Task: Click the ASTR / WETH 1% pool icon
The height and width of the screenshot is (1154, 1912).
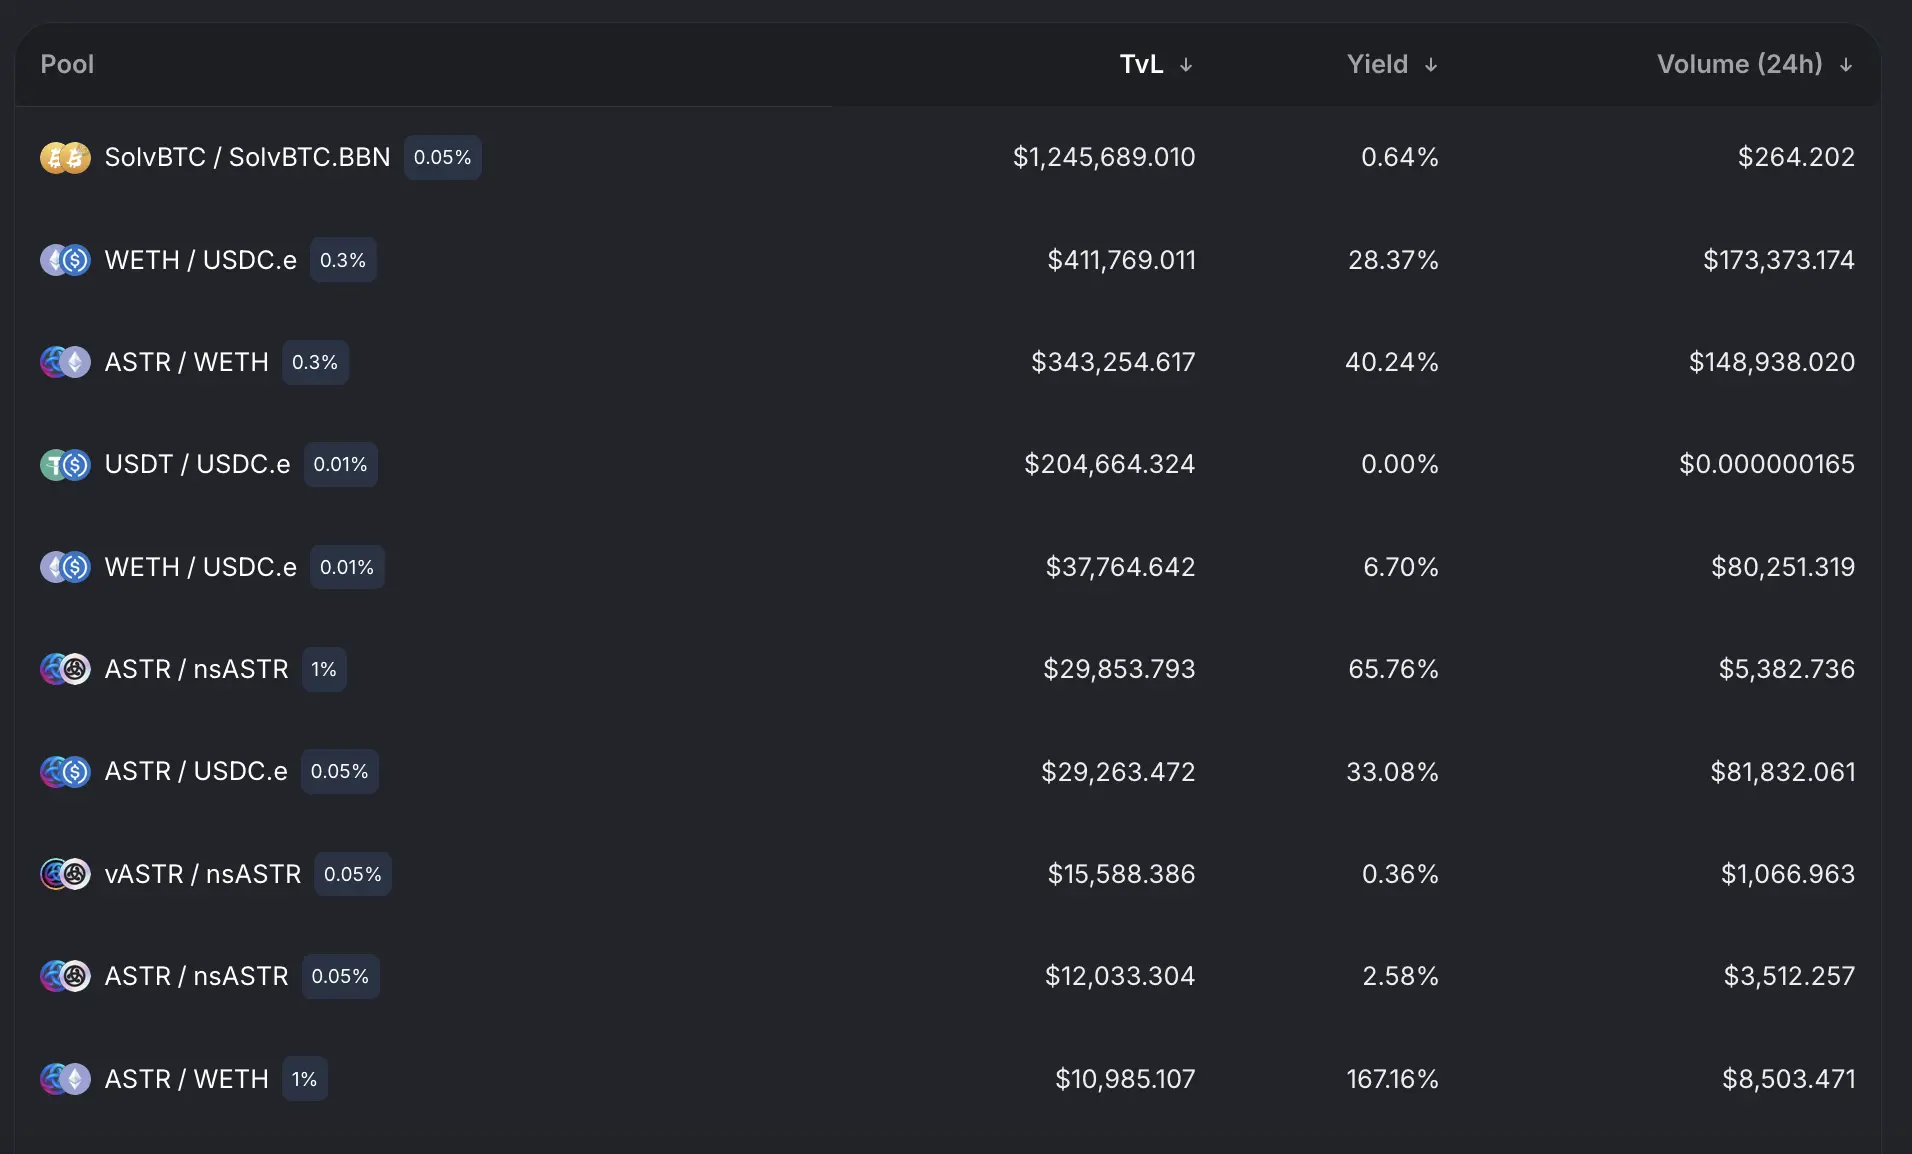Action: [x=65, y=1079]
